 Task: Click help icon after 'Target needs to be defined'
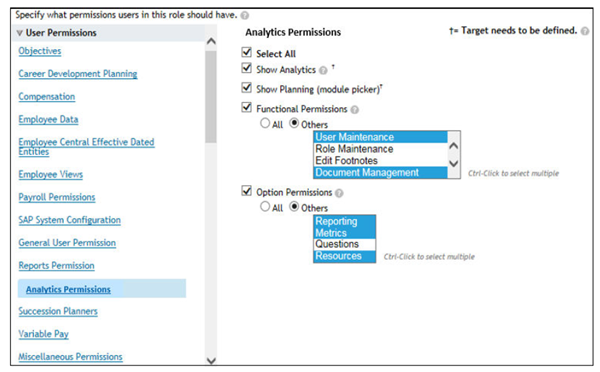click(x=585, y=31)
